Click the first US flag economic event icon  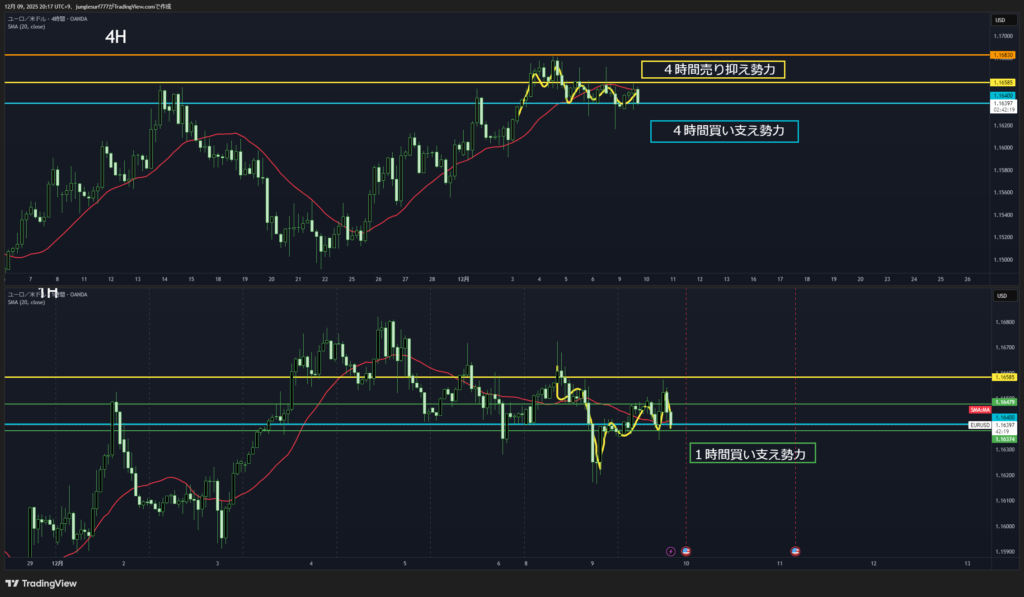(x=685, y=551)
